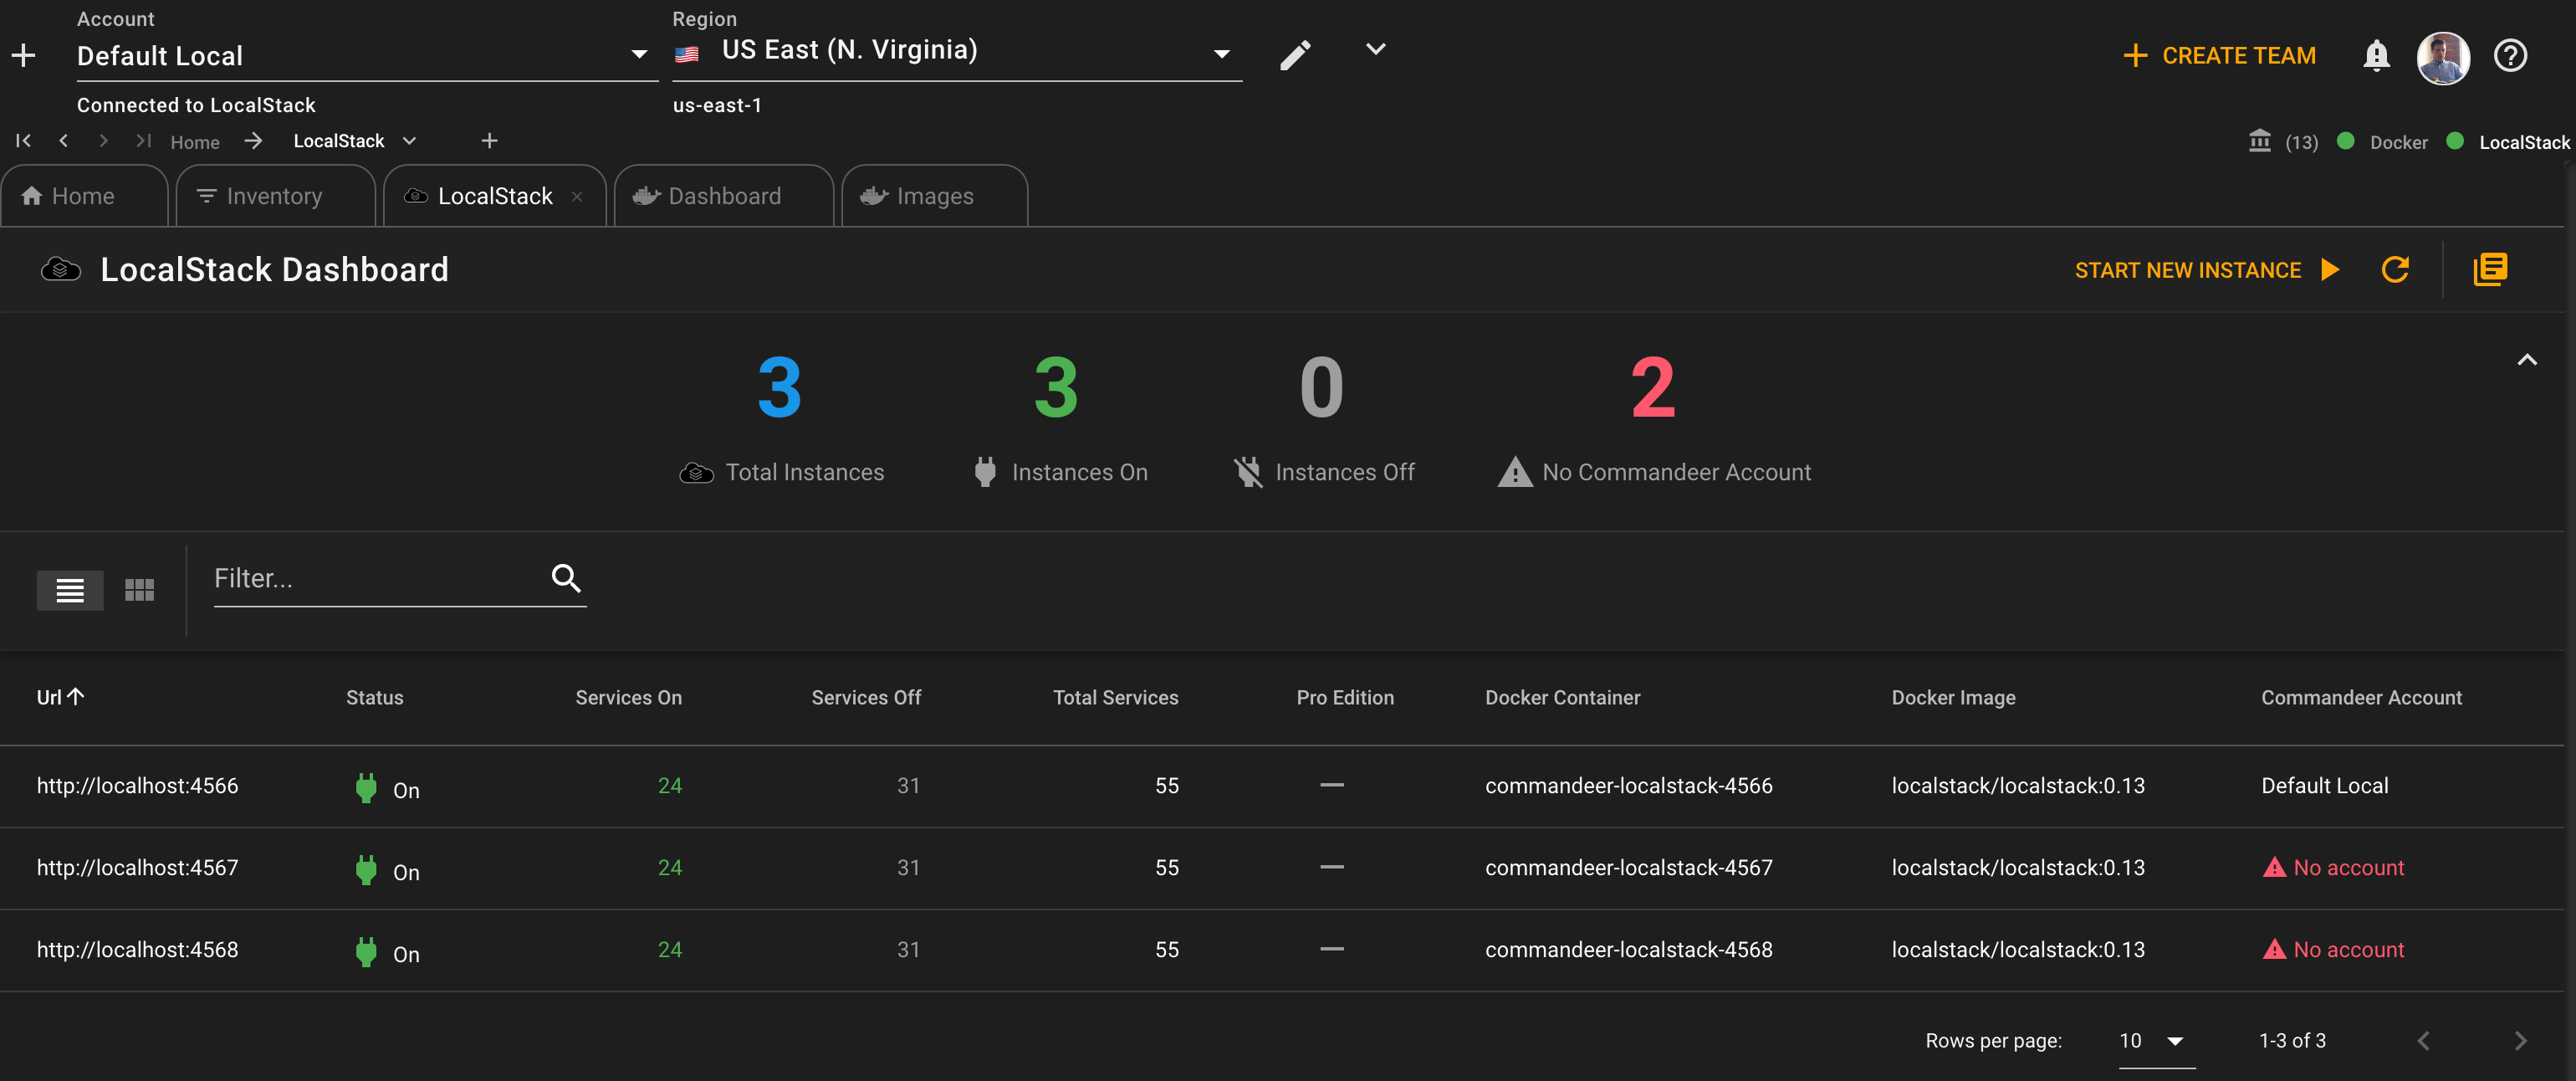Image resolution: width=2576 pixels, height=1081 pixels.
Task: Close the LocalStack tab
Action: coord(577,197)
